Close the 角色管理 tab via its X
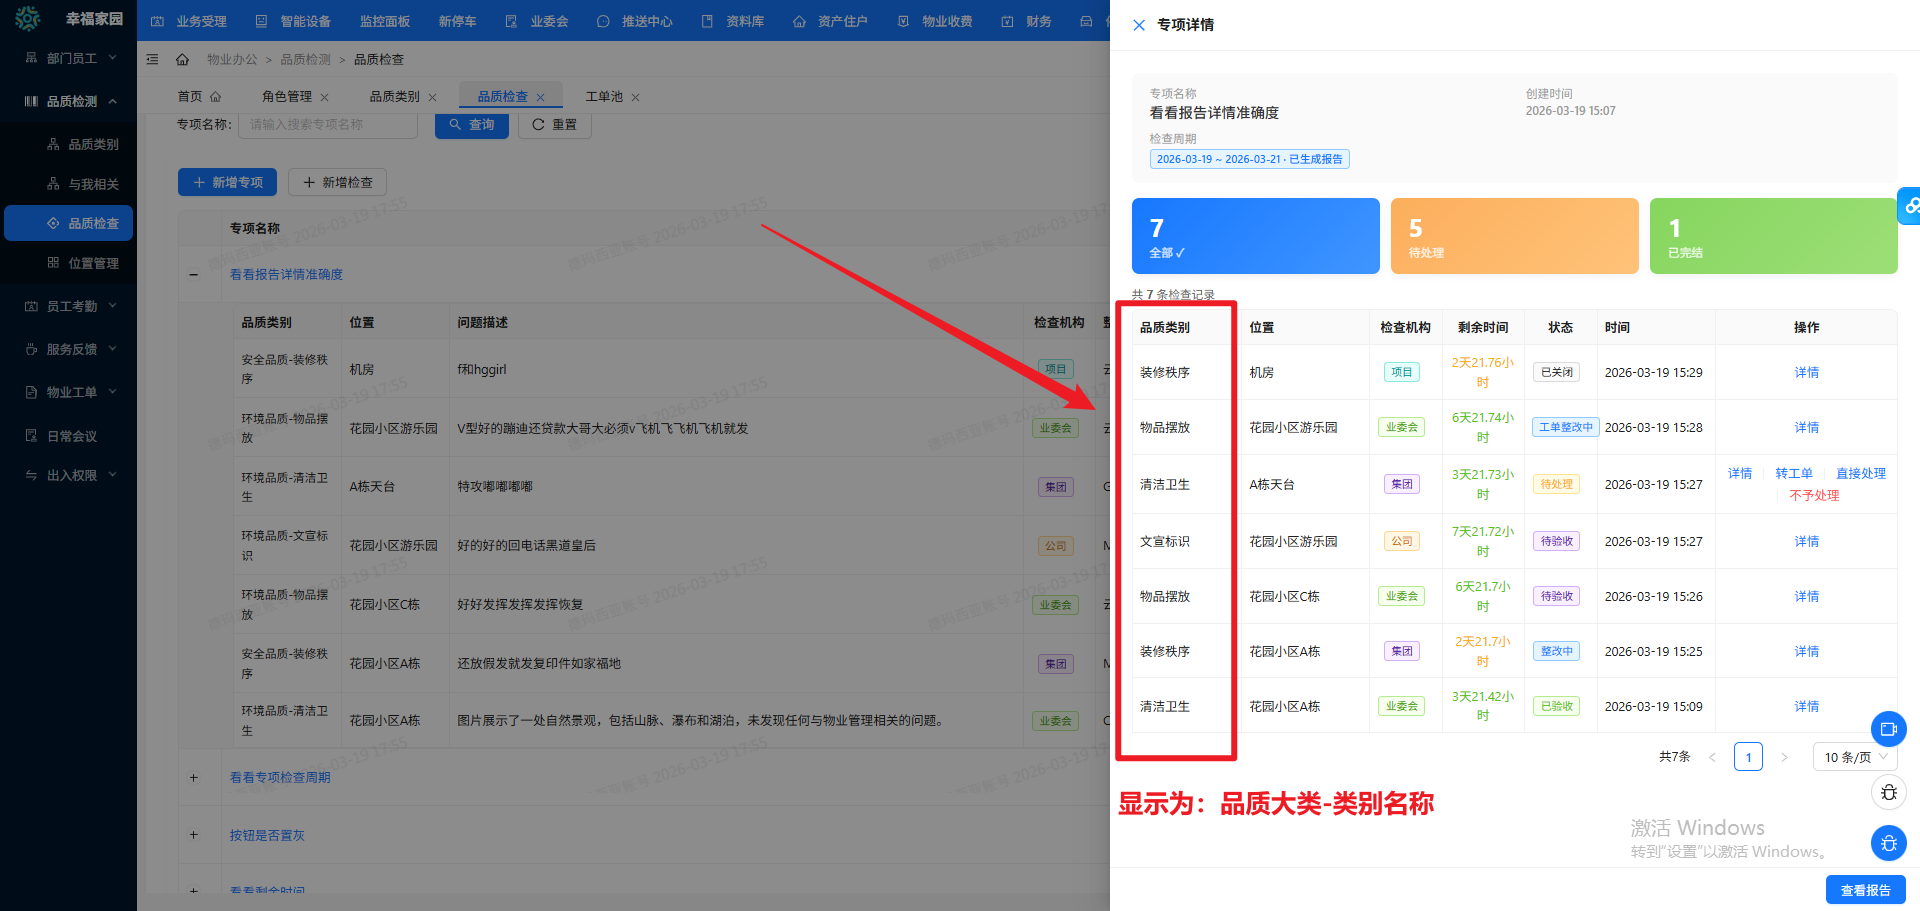1920x911 pixels. click(324, 97)
